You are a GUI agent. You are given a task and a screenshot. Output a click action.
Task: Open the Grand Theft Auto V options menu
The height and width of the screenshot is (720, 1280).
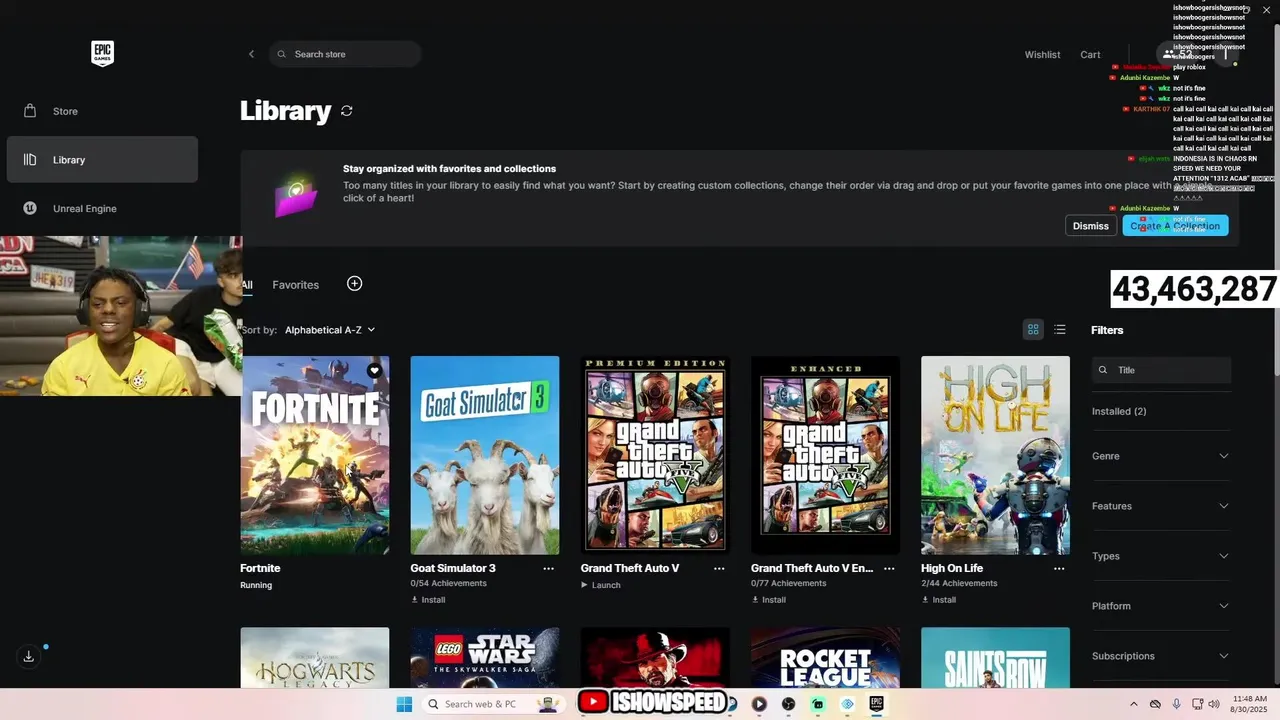click(x=719, y=568)
